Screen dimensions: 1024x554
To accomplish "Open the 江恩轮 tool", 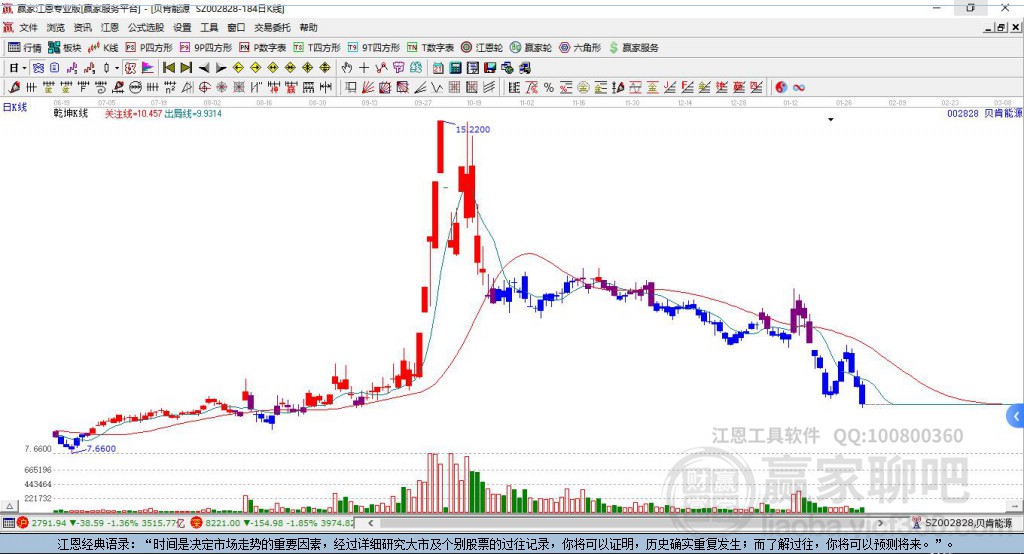I will point(482,48).
